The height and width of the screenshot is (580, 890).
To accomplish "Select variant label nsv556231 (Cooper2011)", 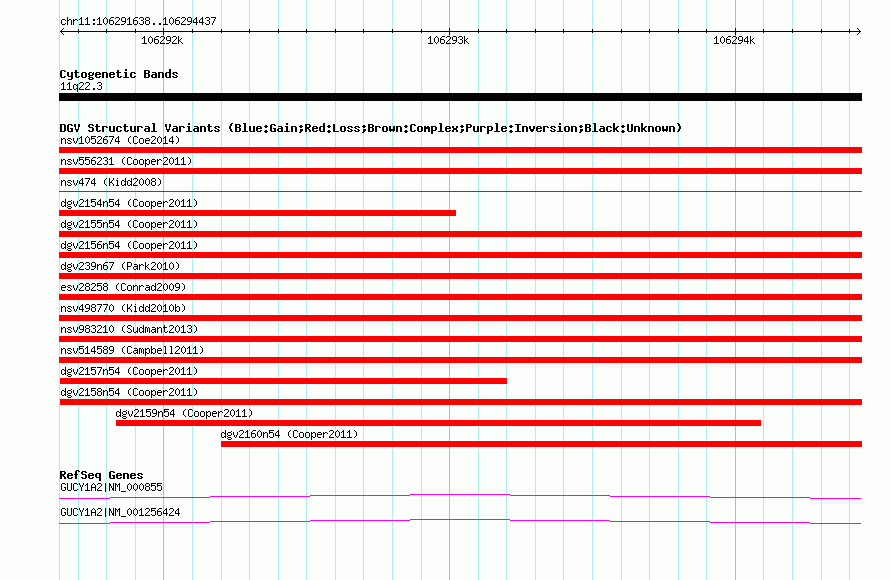I will 126,161.
